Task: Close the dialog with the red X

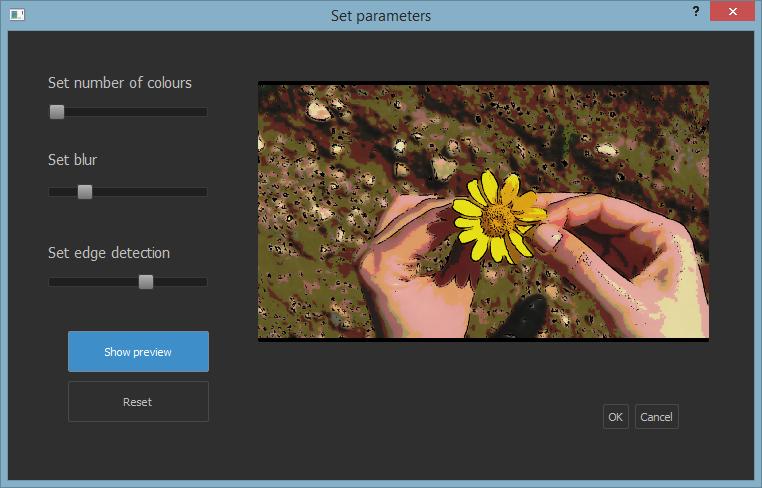Action: tap(732, 11)
